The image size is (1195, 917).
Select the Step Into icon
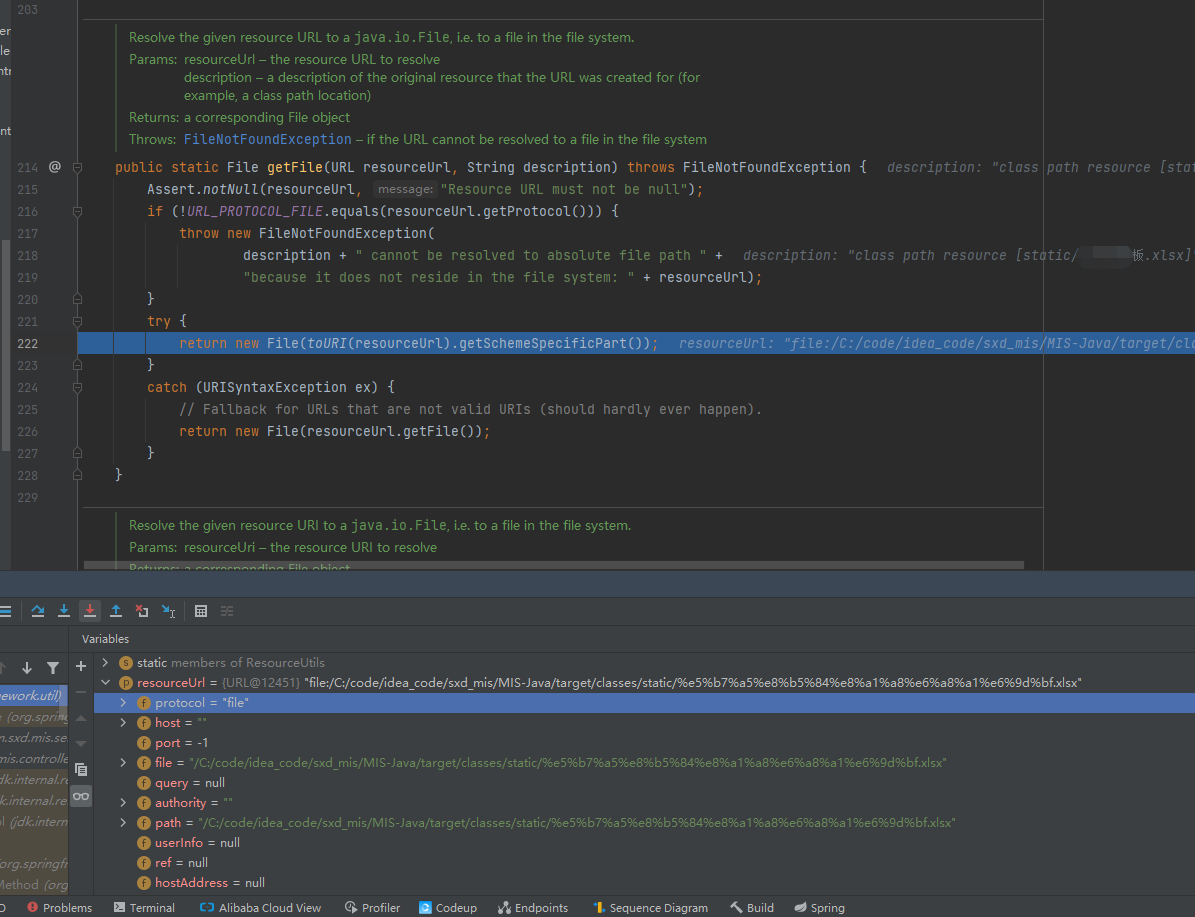(64, 611)
